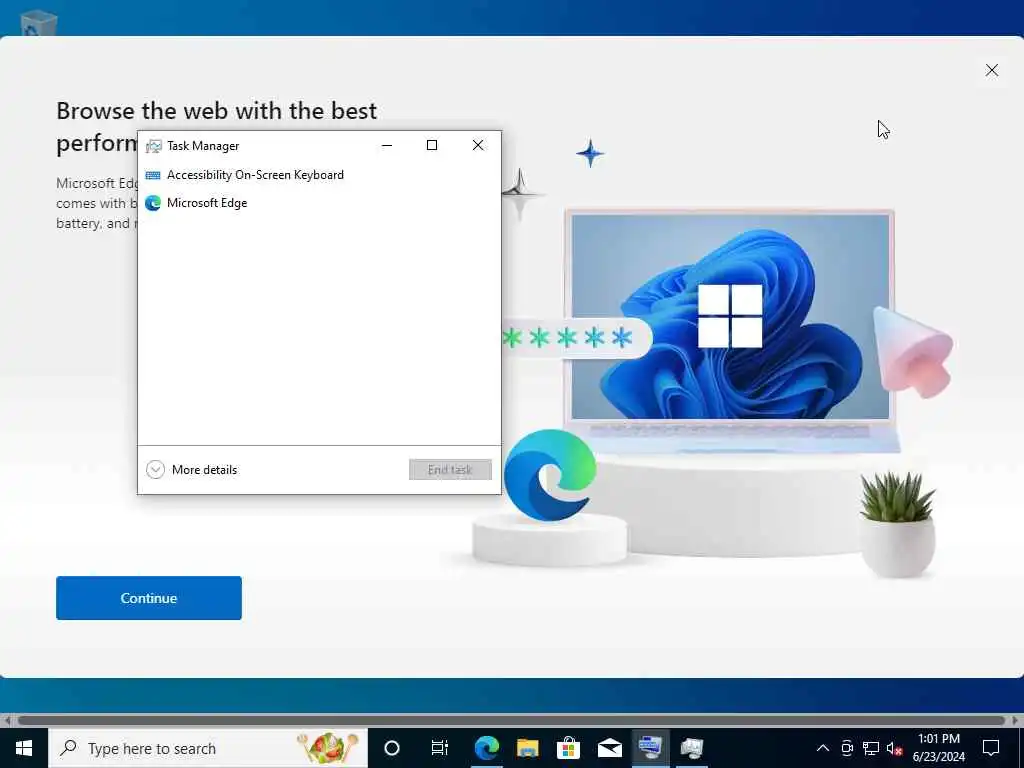Switch to Task Manager taskbar icon
Image resolution: width=1024 pixels, height=768 pixels.
pyautogui.click(x=692, y=748)
